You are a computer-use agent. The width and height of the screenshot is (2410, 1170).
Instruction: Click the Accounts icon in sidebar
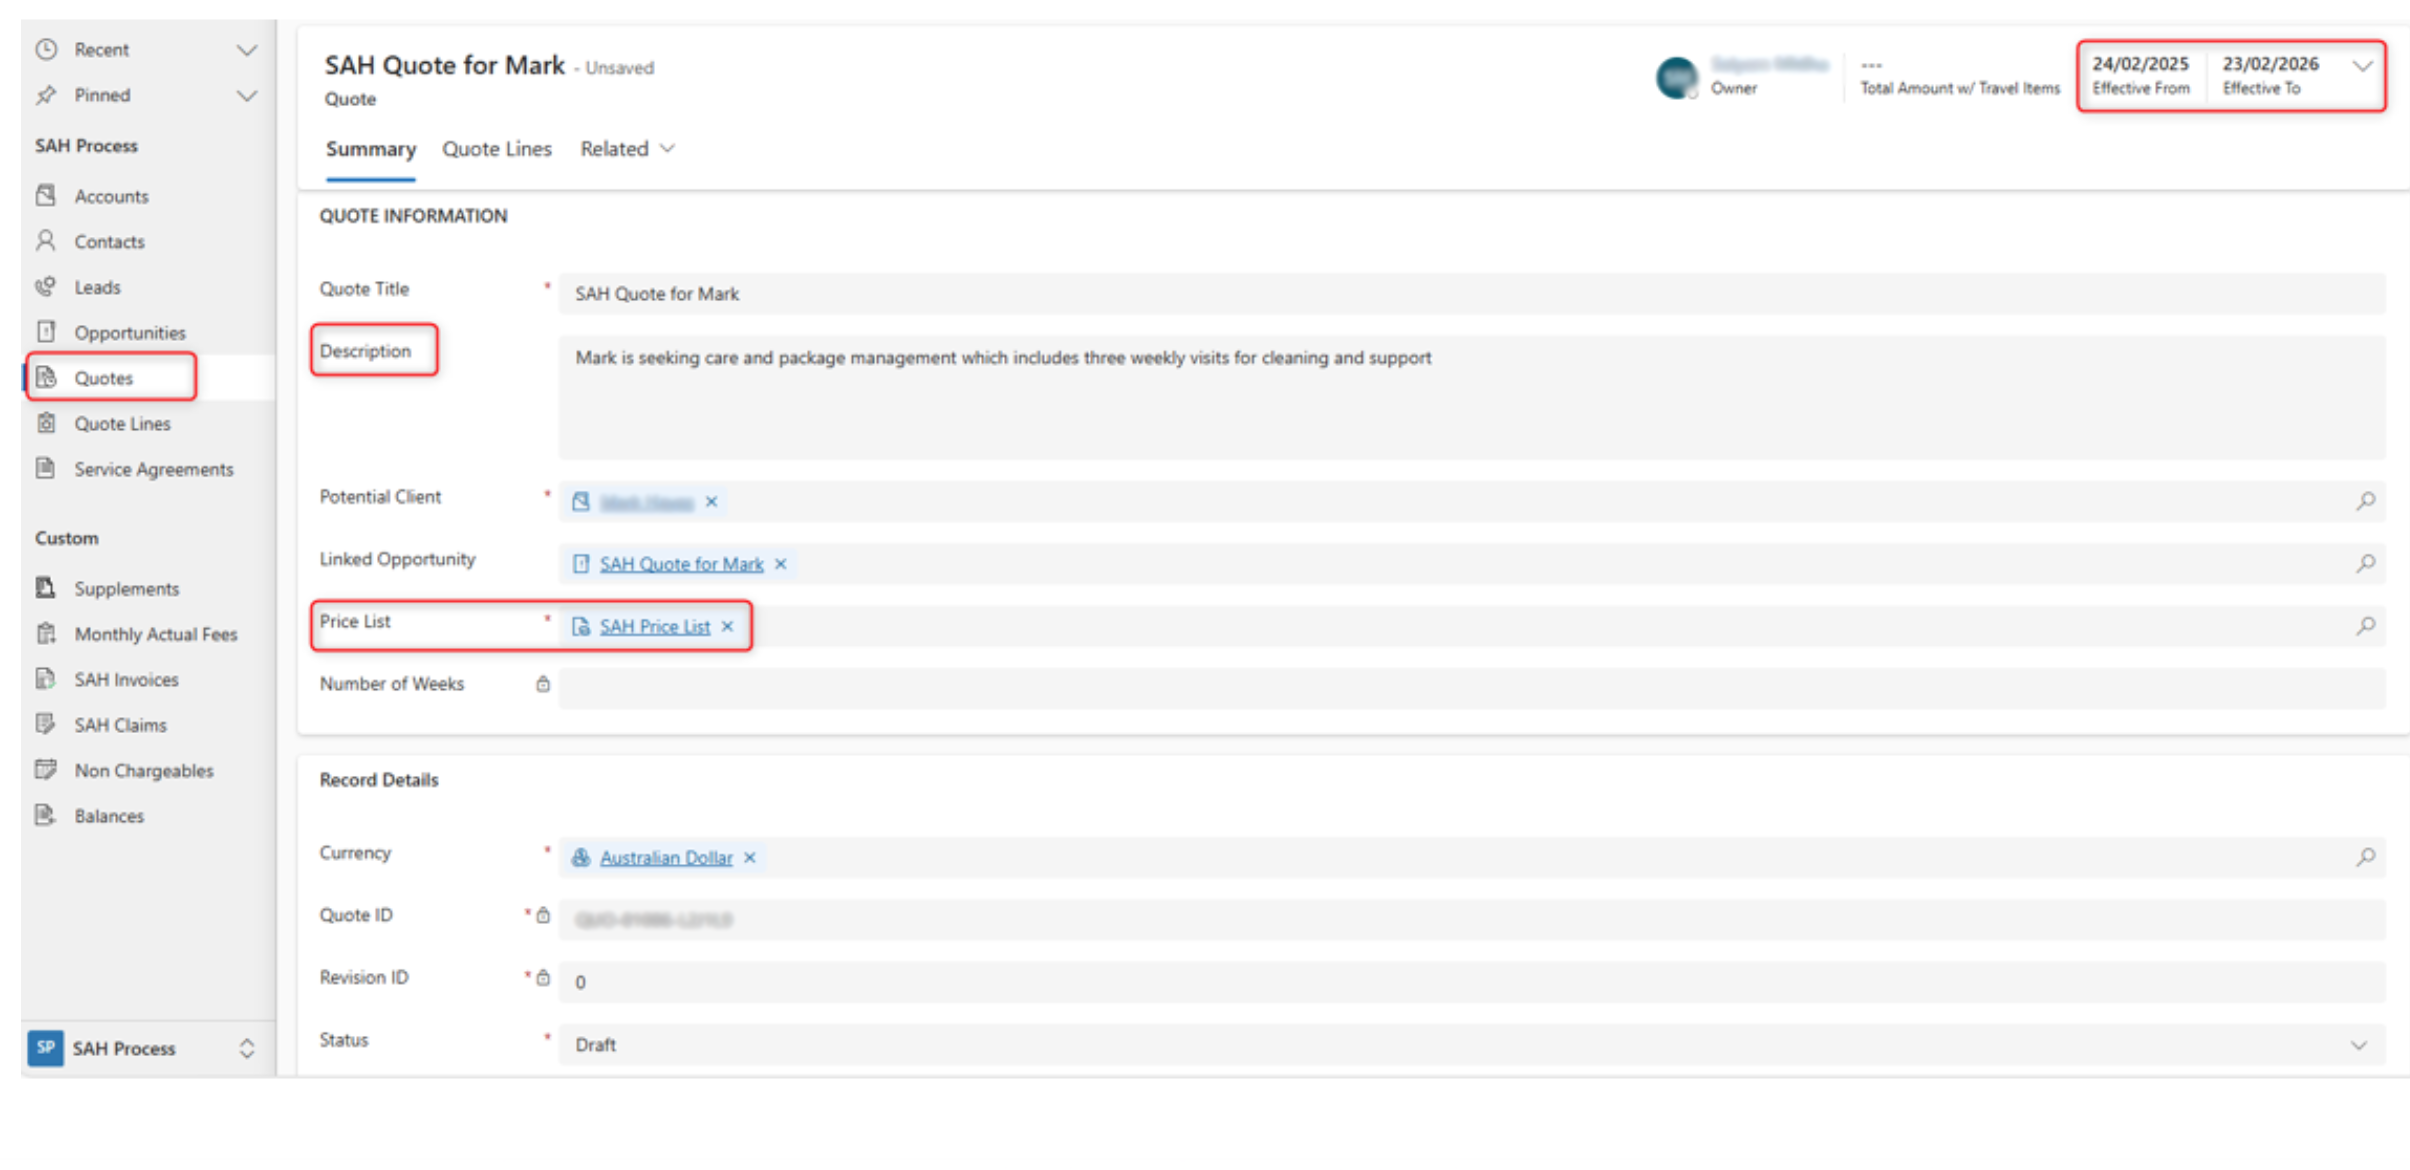46,195
